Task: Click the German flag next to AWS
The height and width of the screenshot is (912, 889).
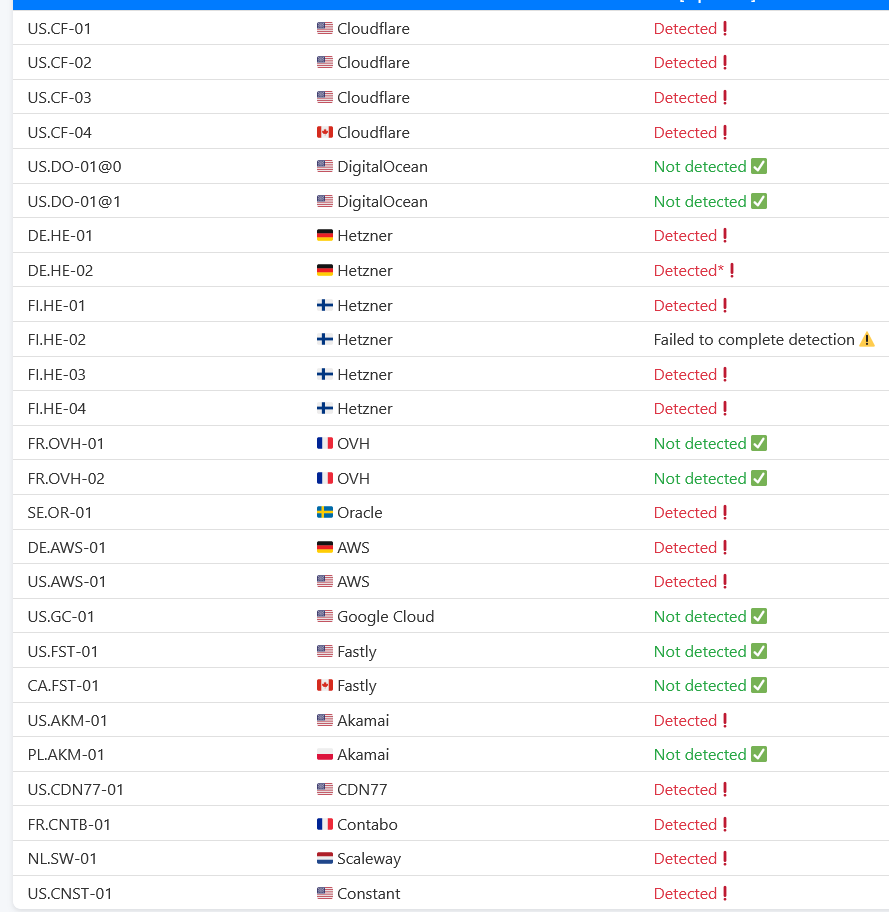Action: [325, 548]
